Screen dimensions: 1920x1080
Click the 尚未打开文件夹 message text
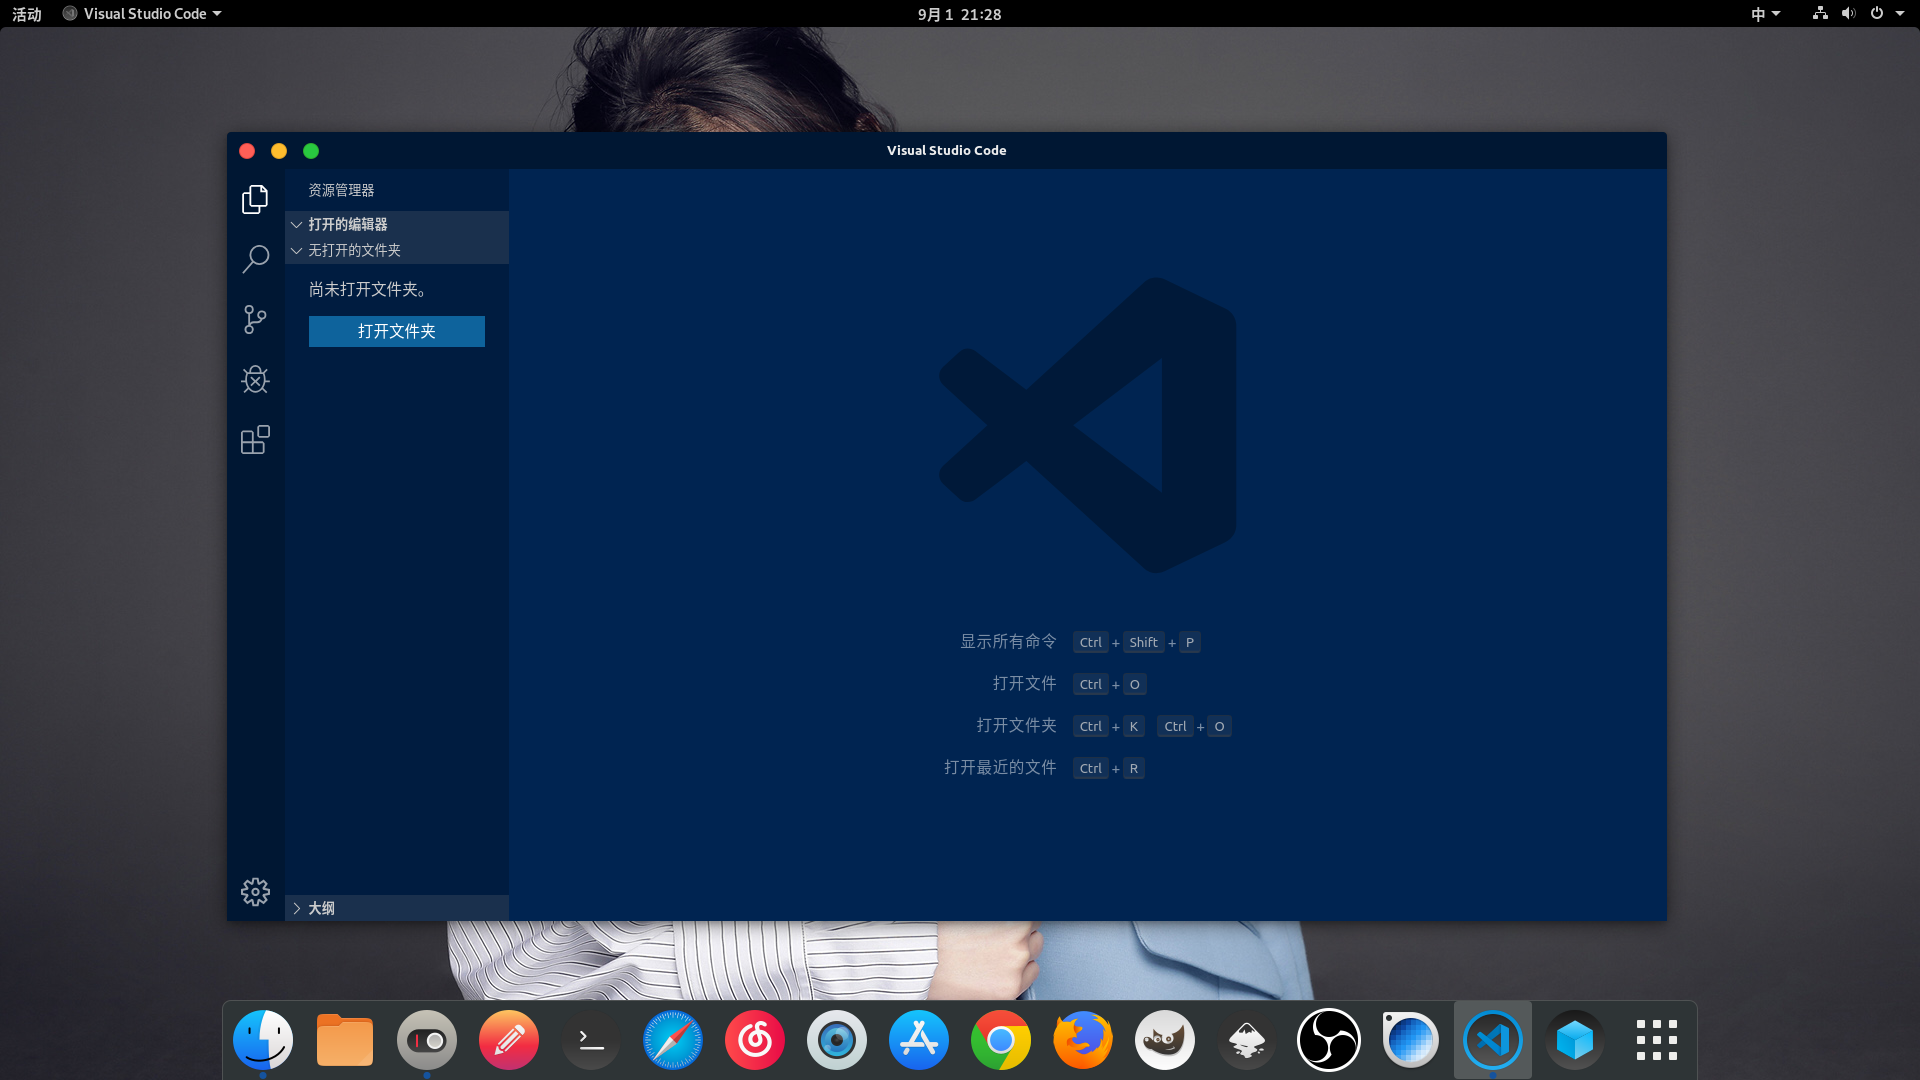pos(368,289)
